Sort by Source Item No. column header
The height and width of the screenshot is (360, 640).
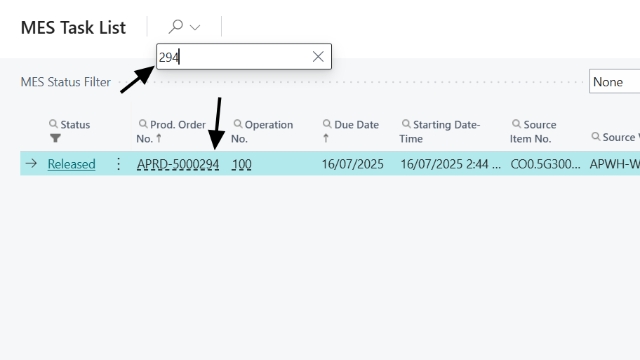point(533,131)
